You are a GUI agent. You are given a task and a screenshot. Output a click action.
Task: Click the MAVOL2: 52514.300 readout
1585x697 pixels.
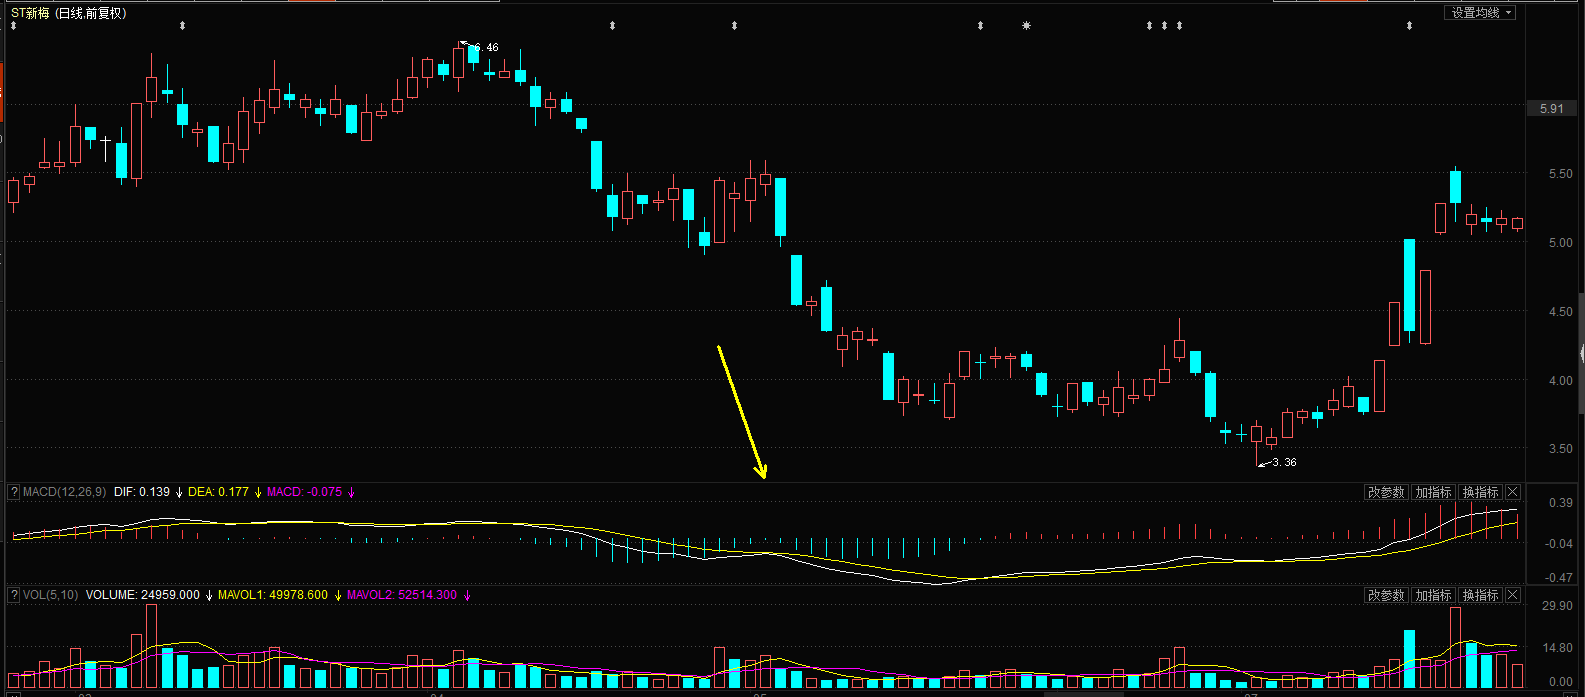pos(402,595)
